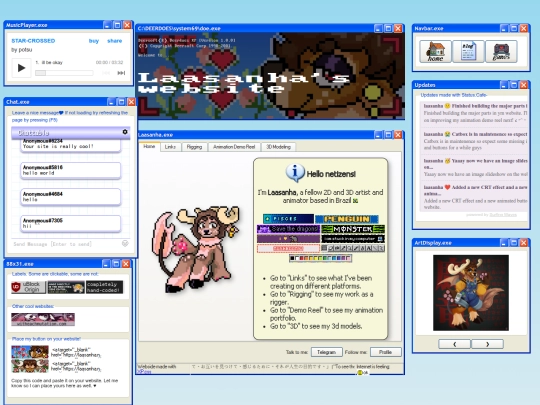Click the 'stuck in my computer' badge
This screenshot has height=405, width=540.
point(353,238)
